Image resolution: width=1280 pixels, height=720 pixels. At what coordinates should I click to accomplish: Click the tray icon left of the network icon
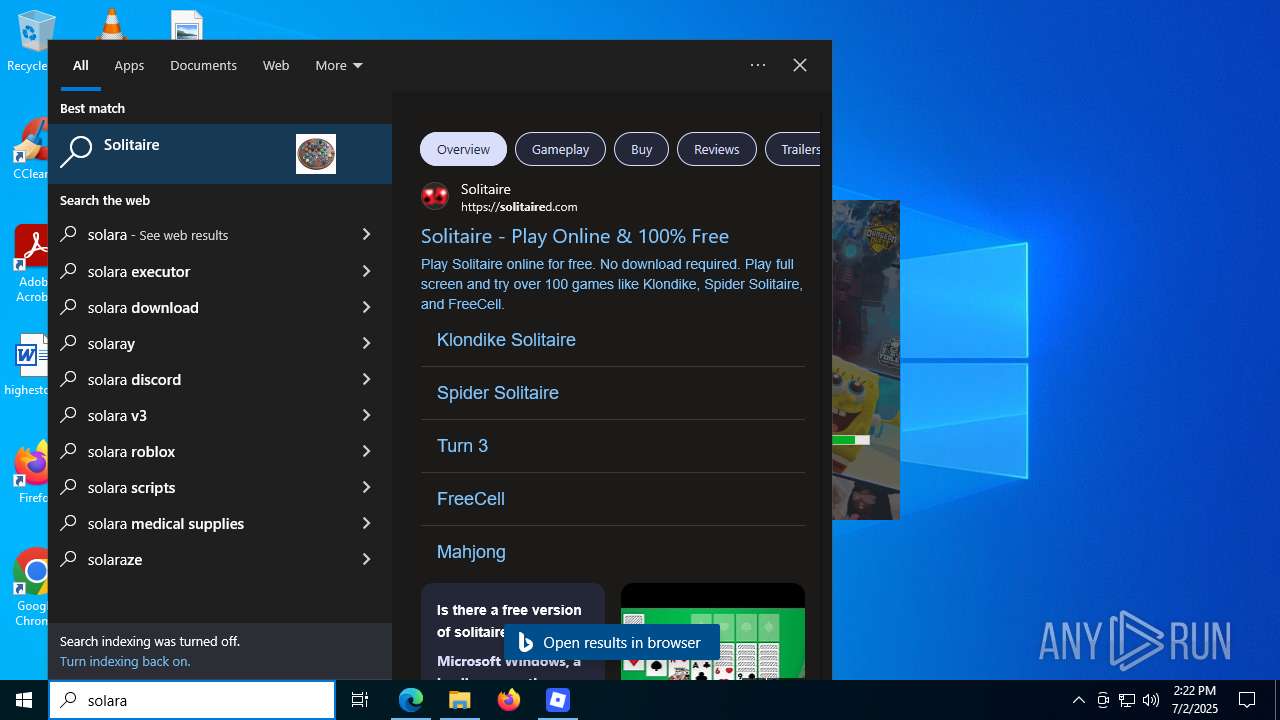tap(1103, 700)
